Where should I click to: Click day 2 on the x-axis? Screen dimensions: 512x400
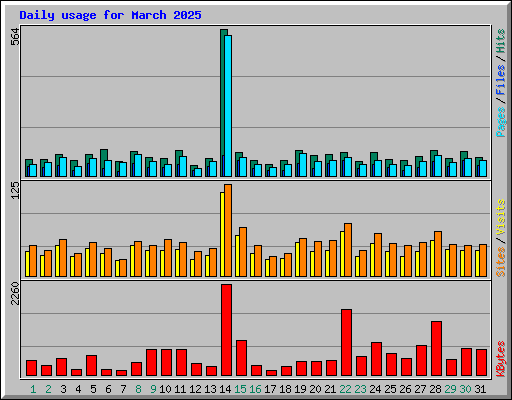tap(48, 389)
